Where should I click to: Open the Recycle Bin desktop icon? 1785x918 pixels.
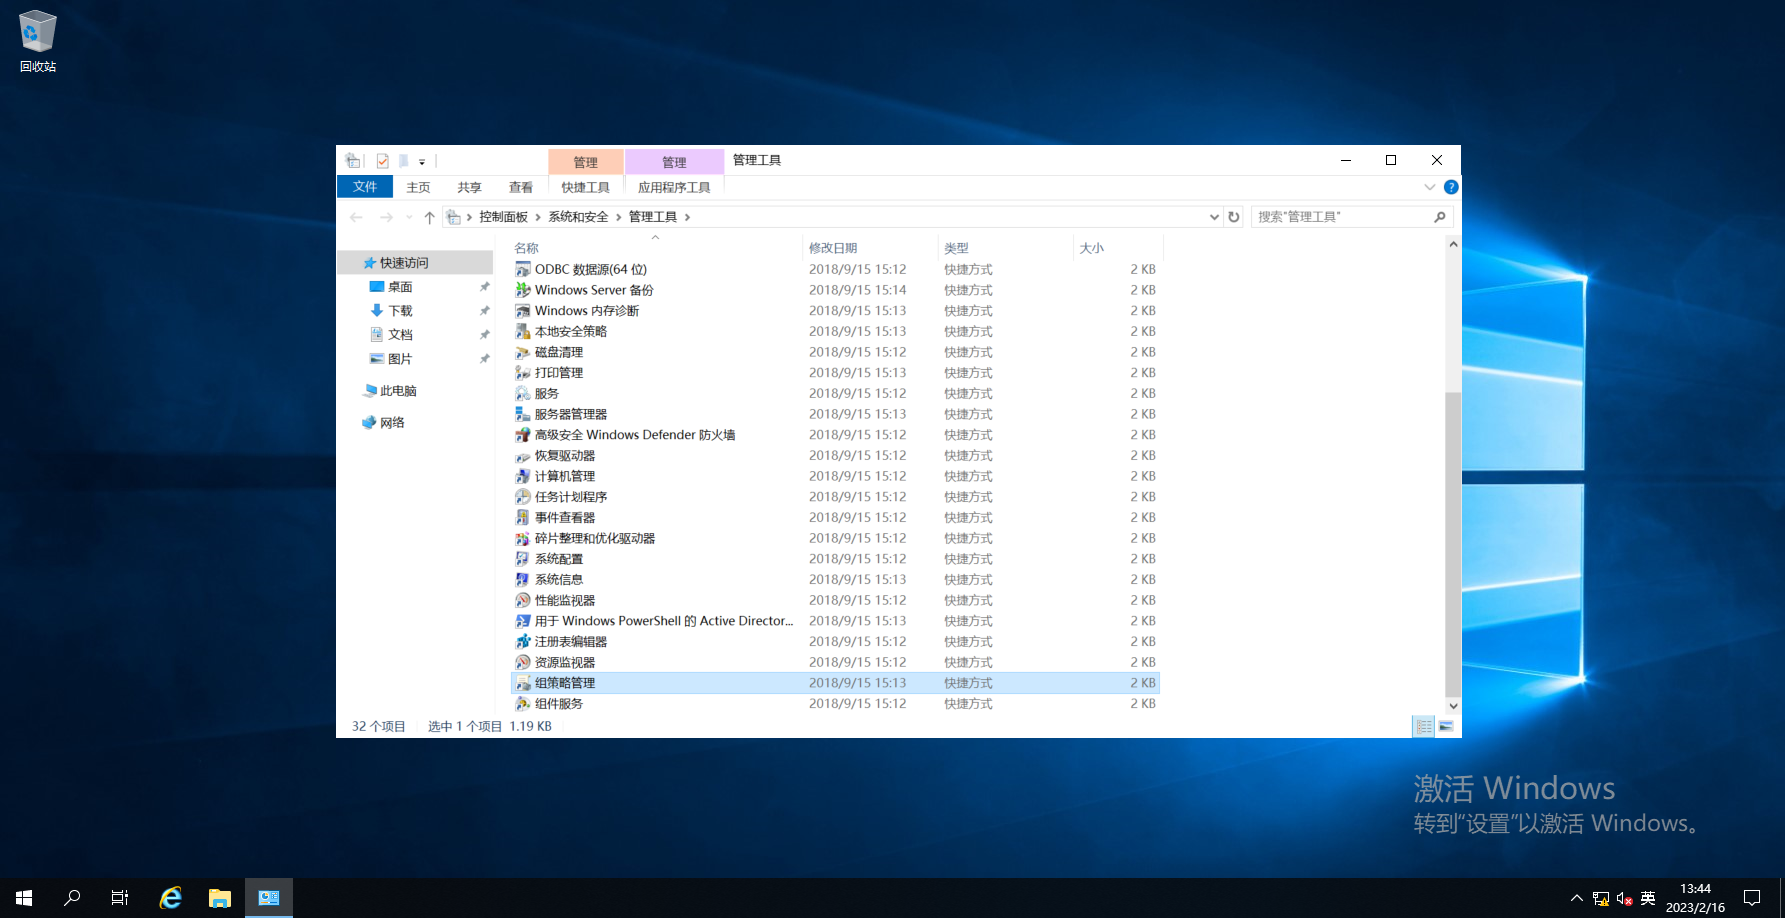[x=38, y=40]
